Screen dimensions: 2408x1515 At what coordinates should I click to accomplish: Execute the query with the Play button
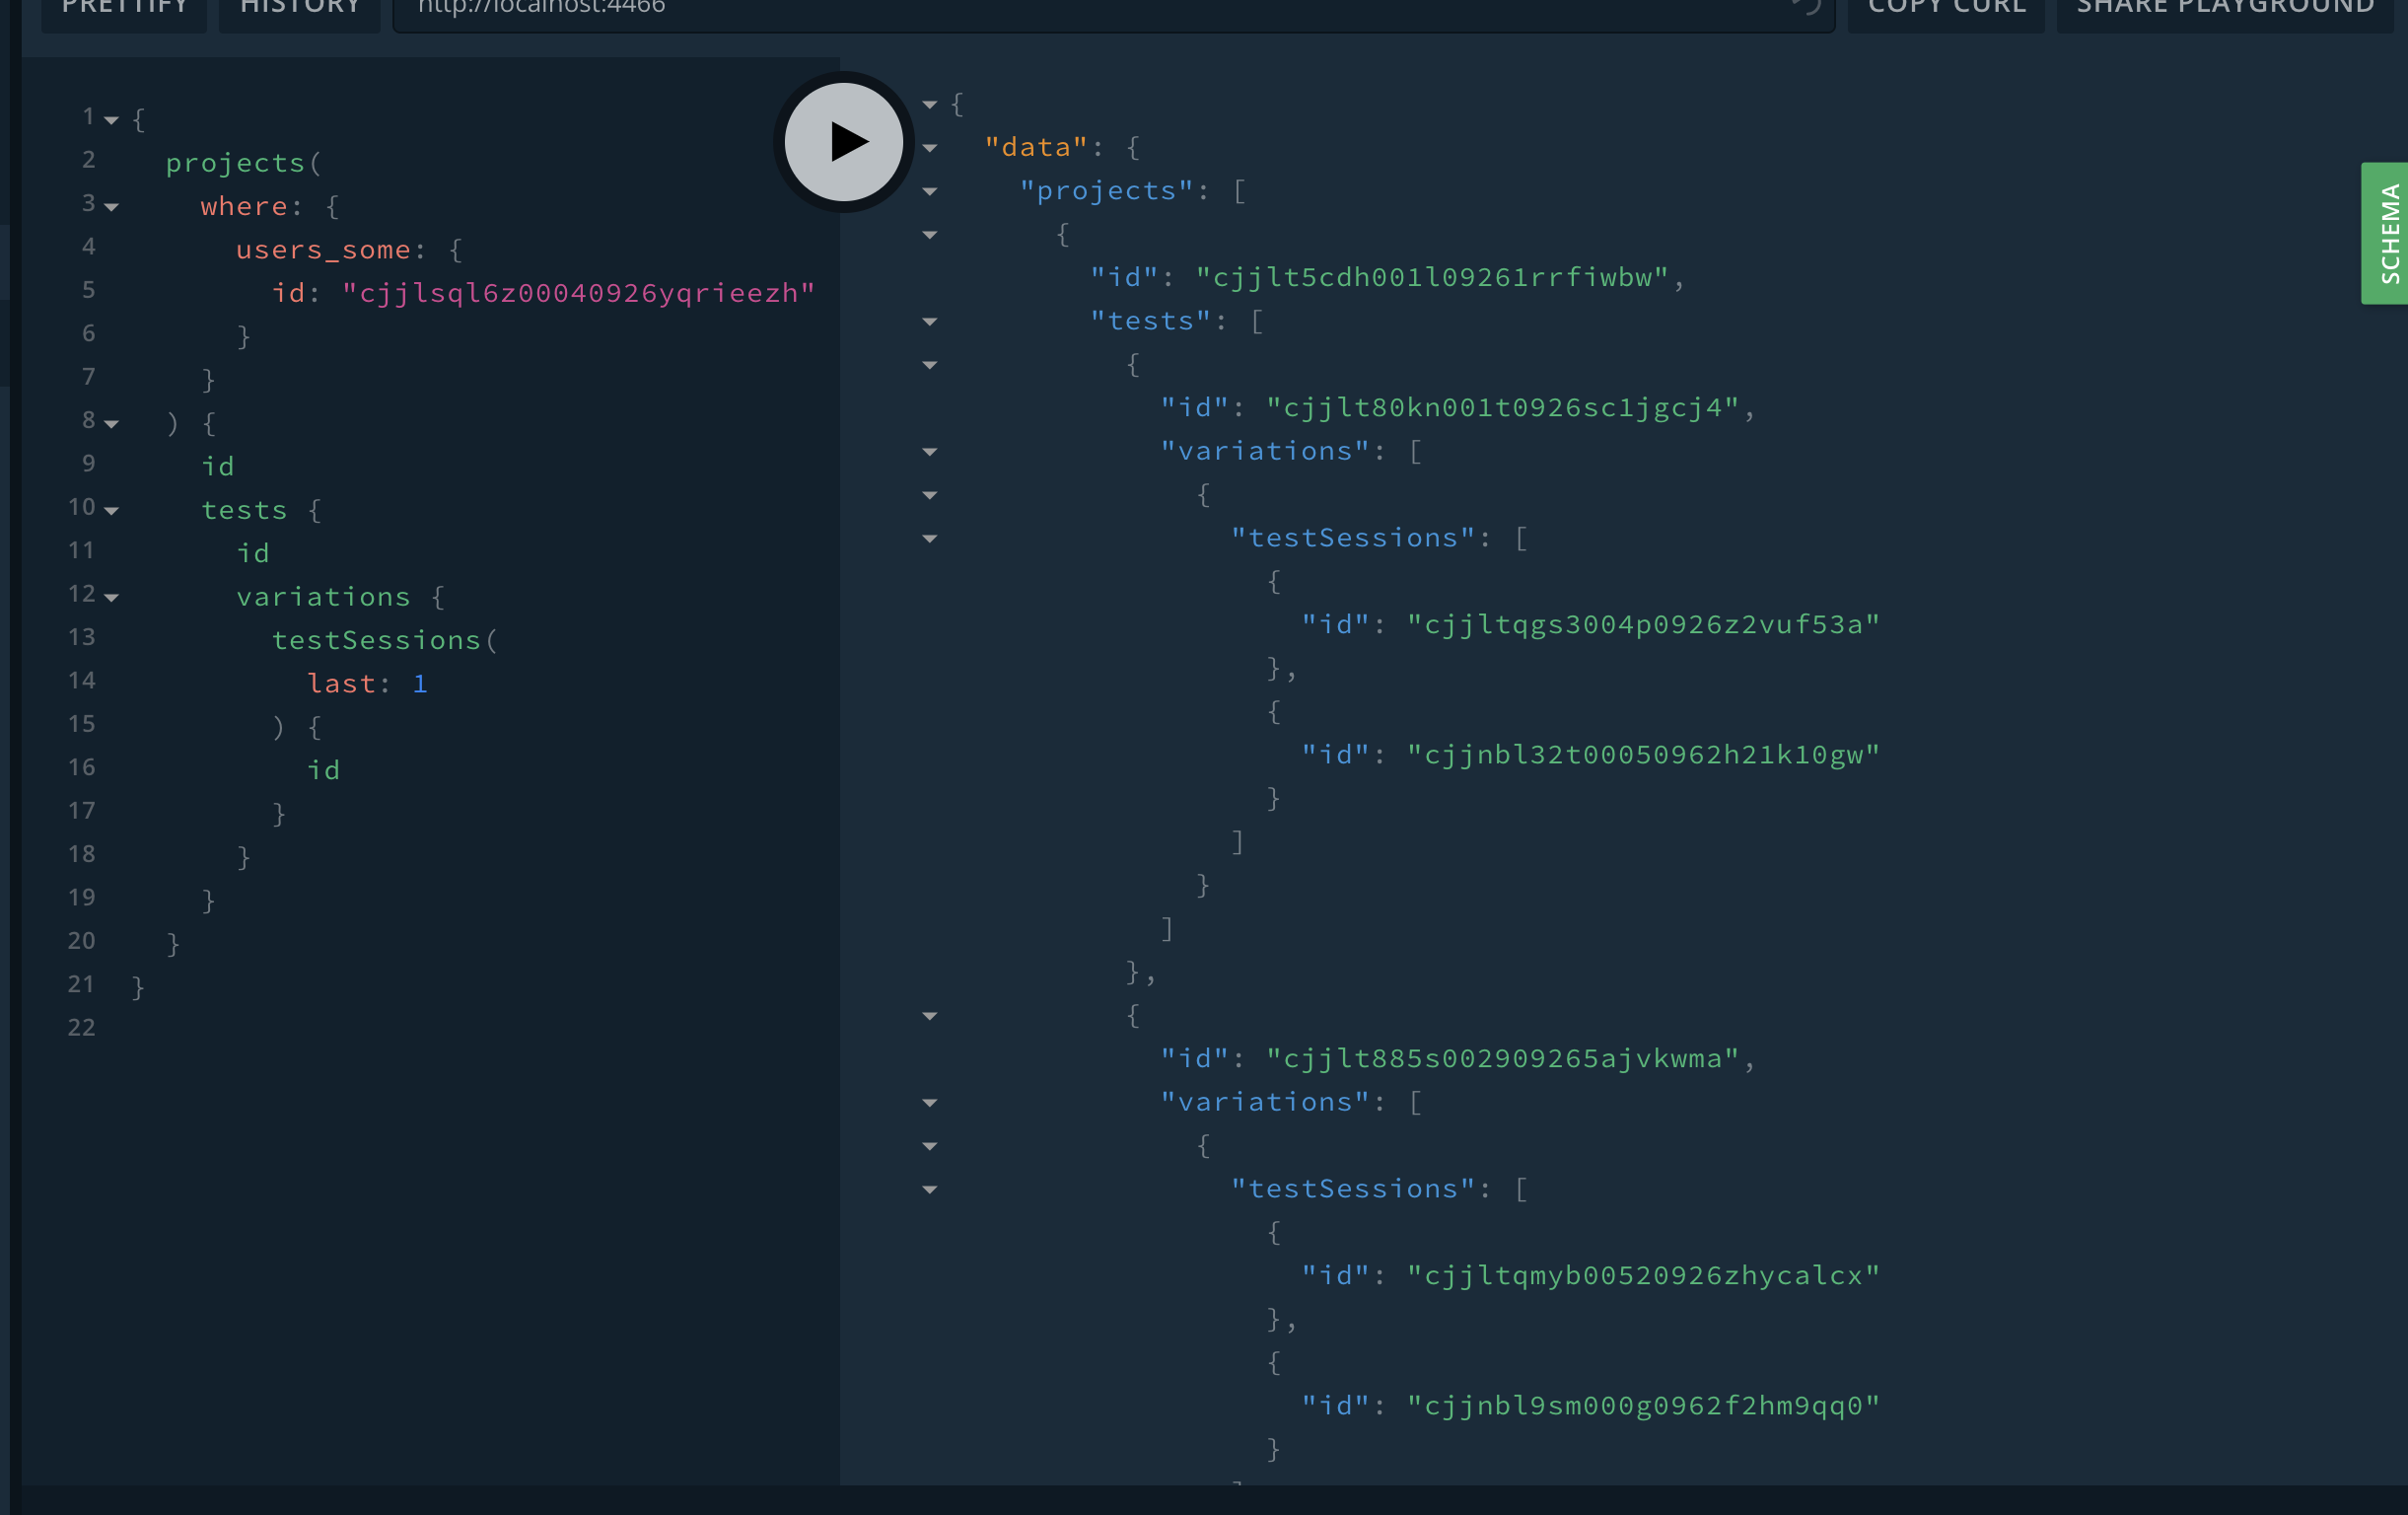[843, 141]
